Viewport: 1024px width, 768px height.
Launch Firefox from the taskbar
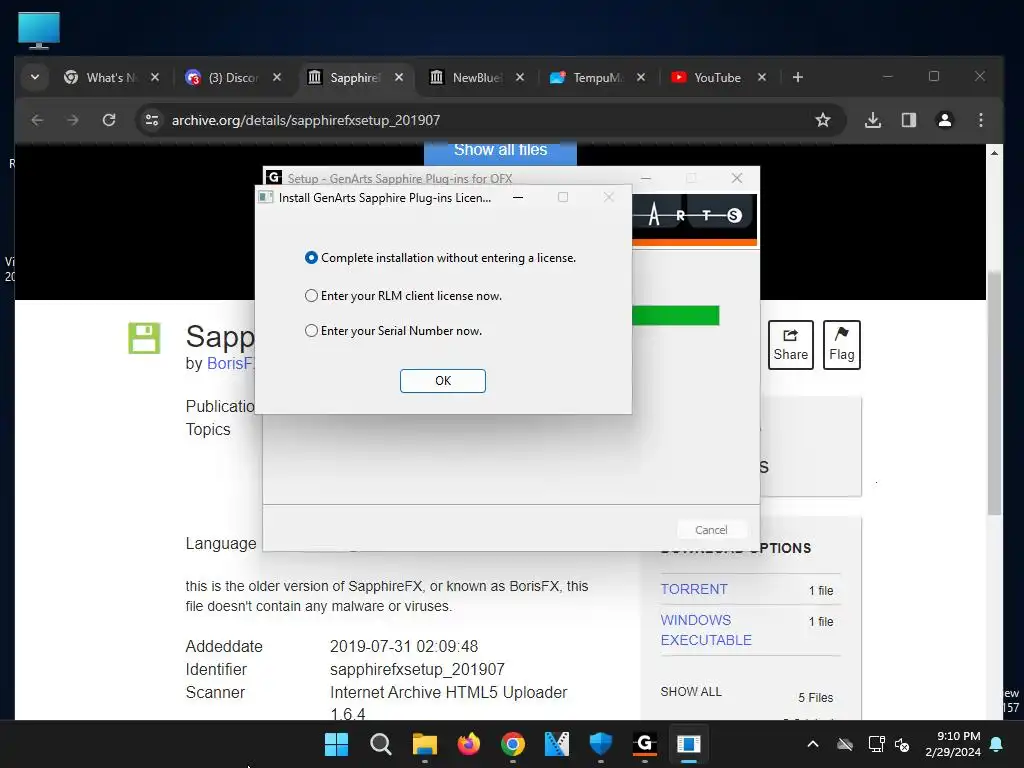[x=469, y=744]
